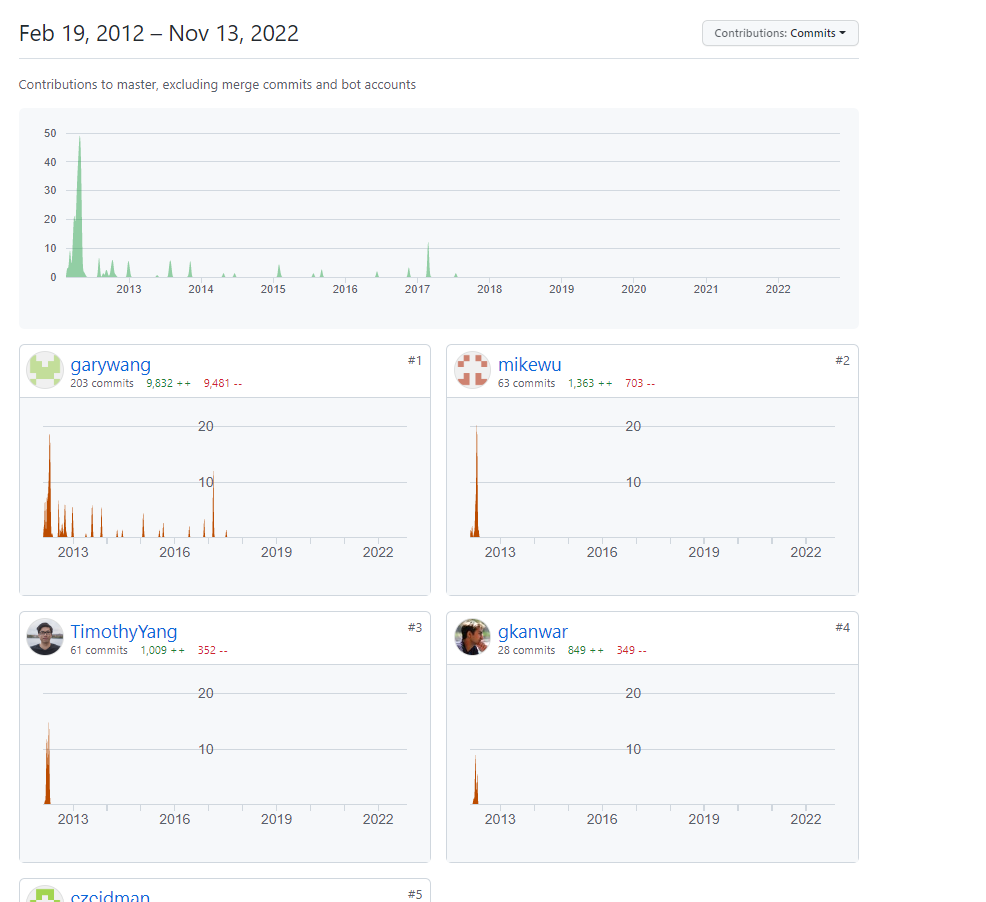Open mikewu's profile link
The height and width of the screenshot is (902, 986).
pyautogui.click(x=530, y=364)
